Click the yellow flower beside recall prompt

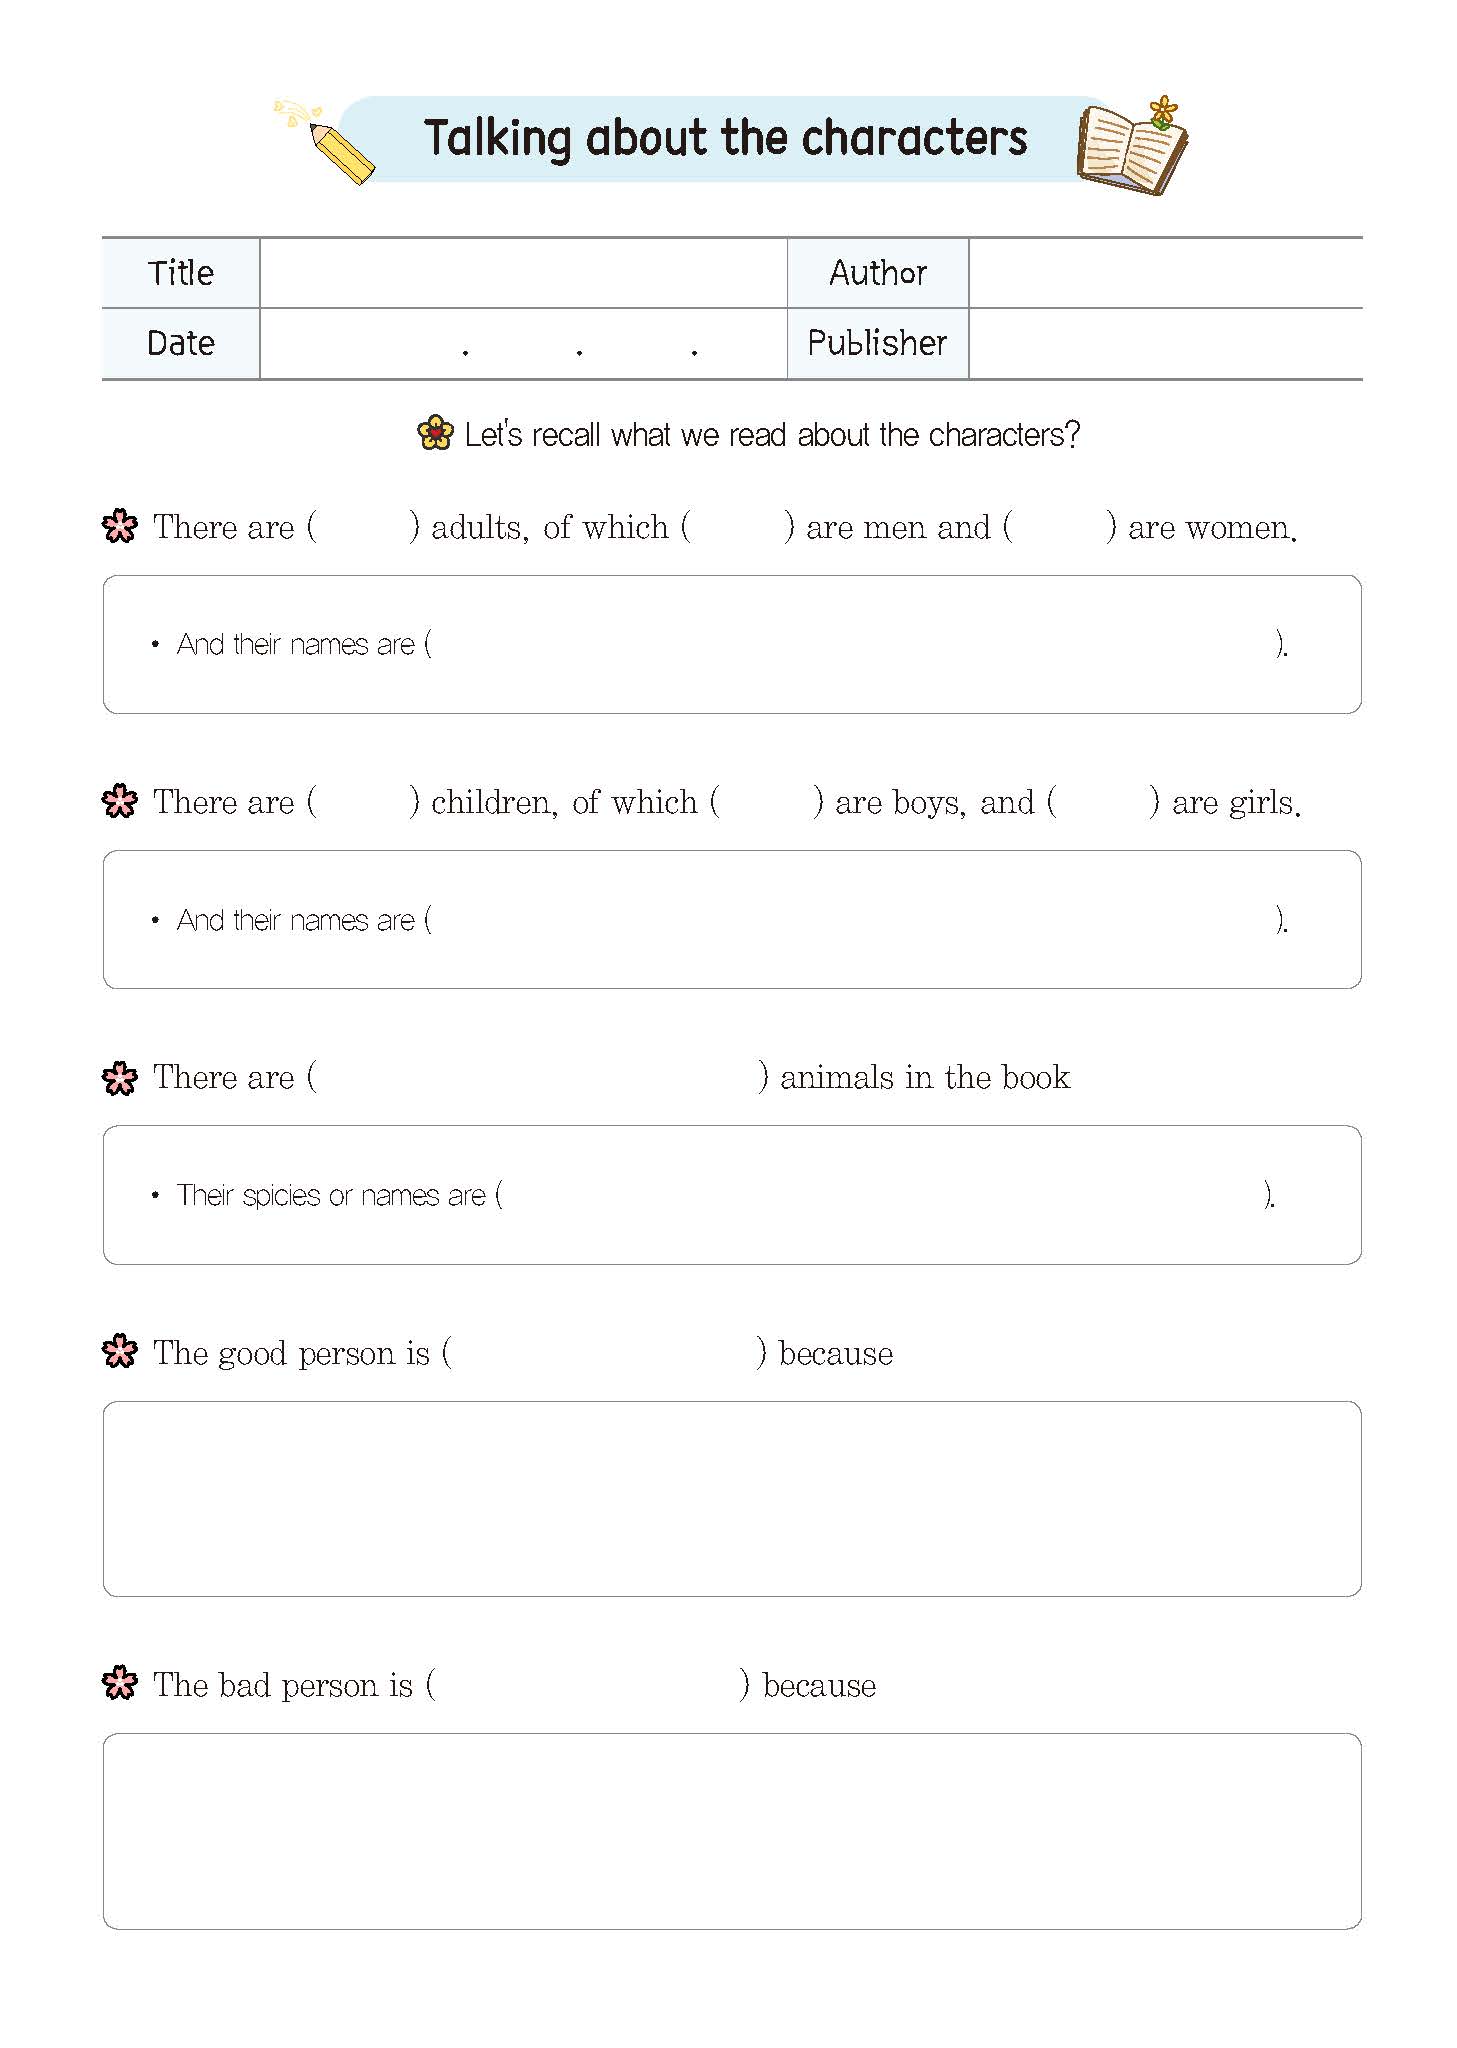click(435, 434)
